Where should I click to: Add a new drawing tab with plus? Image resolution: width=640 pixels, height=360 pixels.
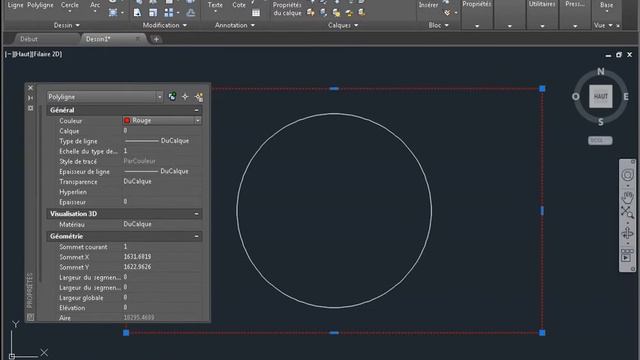[x=156, y=40]
